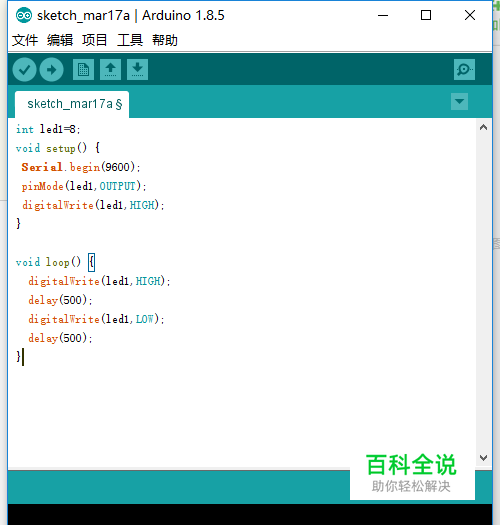Select the sketch_mar17a tab
This screenshot has height=525, width=500.
72,104
